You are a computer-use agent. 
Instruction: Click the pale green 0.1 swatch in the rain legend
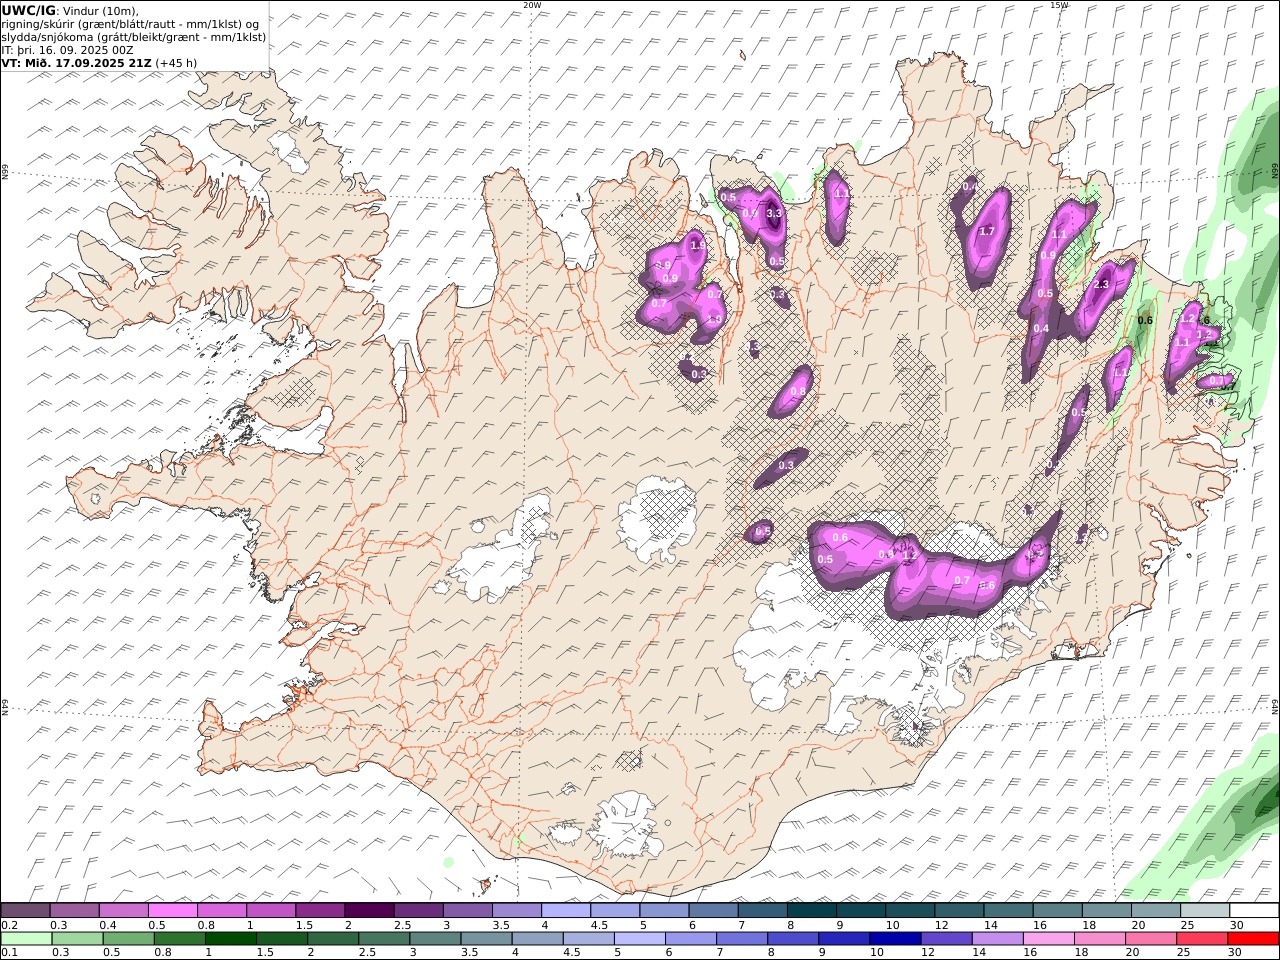[x=26, y=938]
